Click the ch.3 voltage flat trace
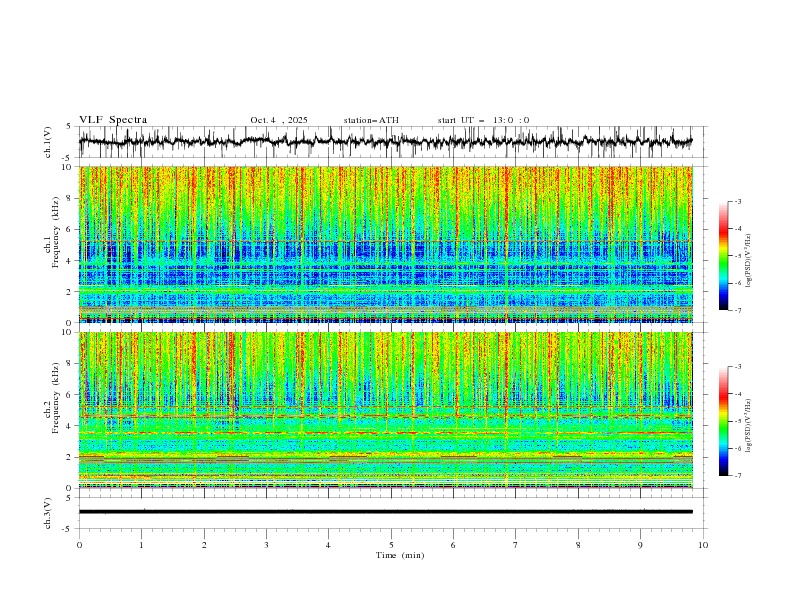 pyautogui.click(x=385, y=512)
